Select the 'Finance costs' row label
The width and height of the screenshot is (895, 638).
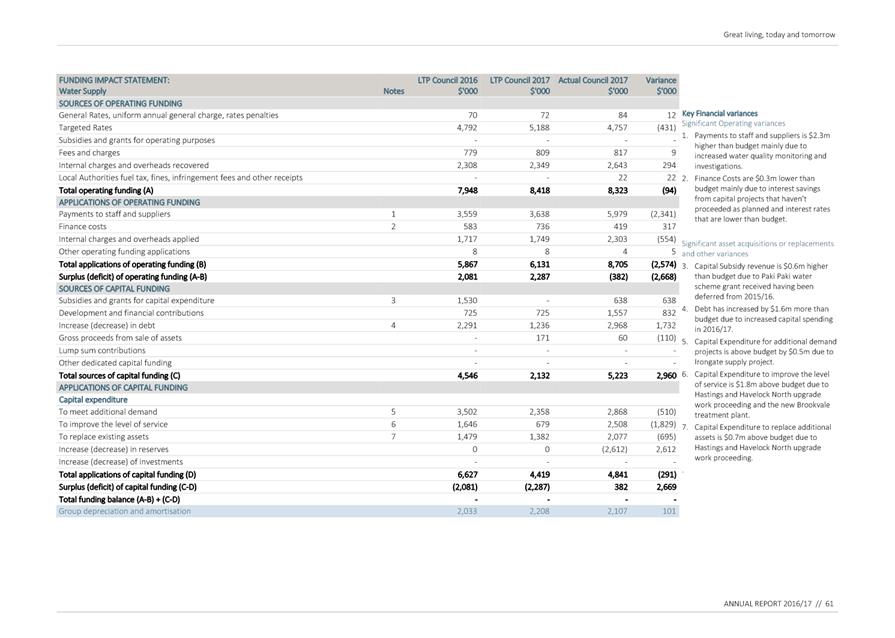[82, 227]
